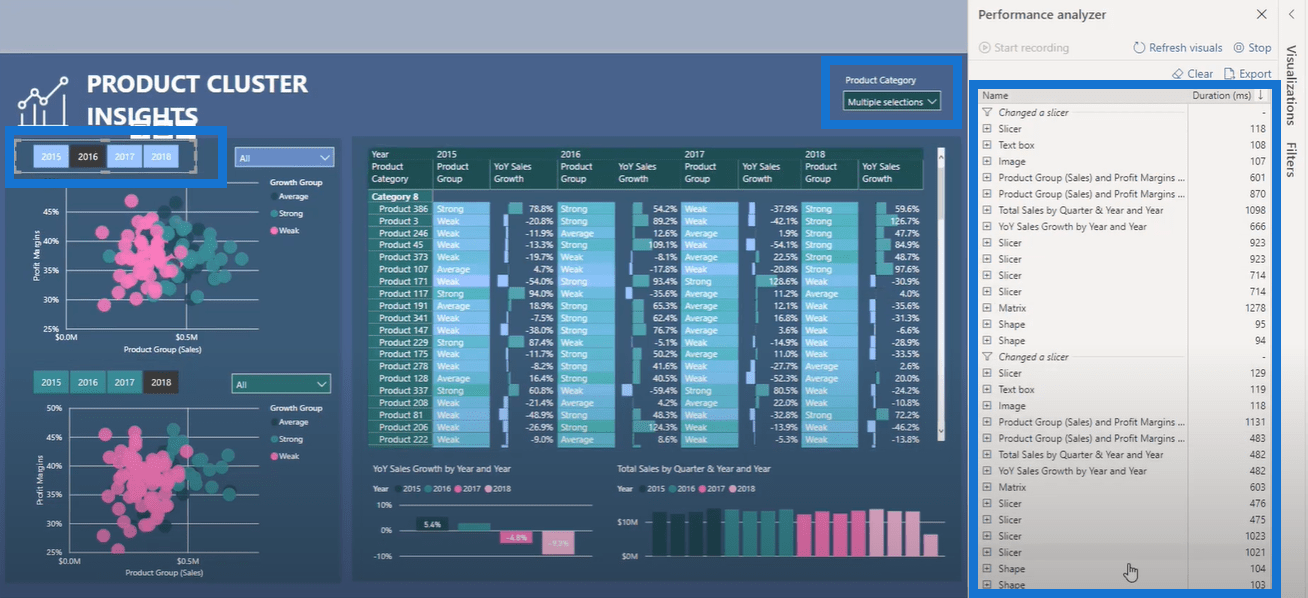Open the Filters pane tab
The height and width of the screenshot is (598, 1308).
[1291, 159]
